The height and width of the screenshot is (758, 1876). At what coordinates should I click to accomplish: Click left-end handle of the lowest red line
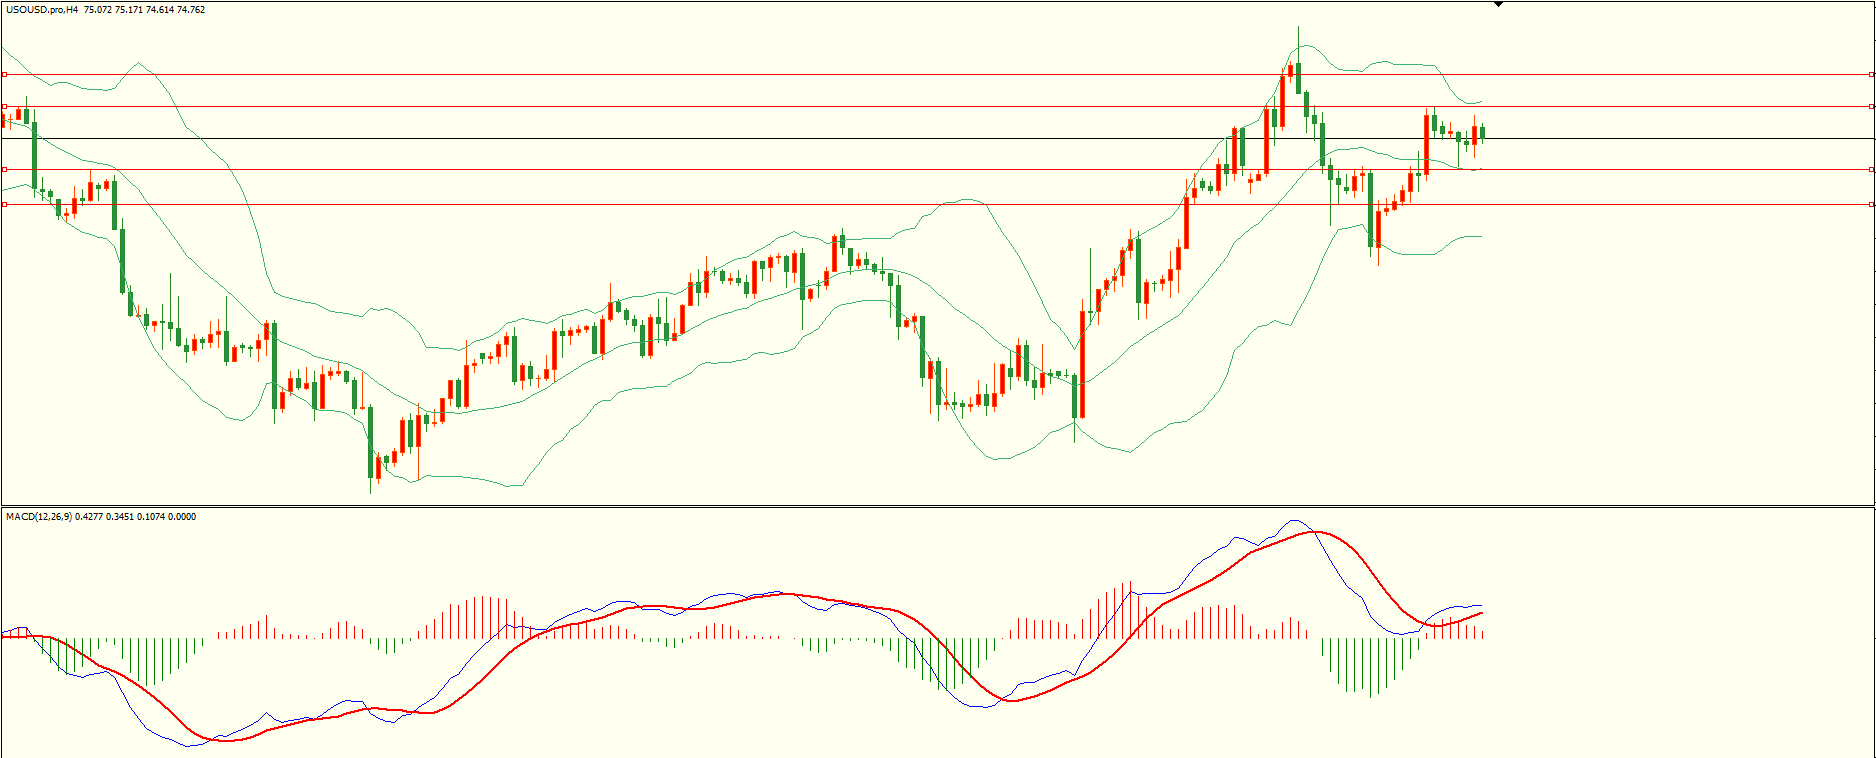[4, 204]
